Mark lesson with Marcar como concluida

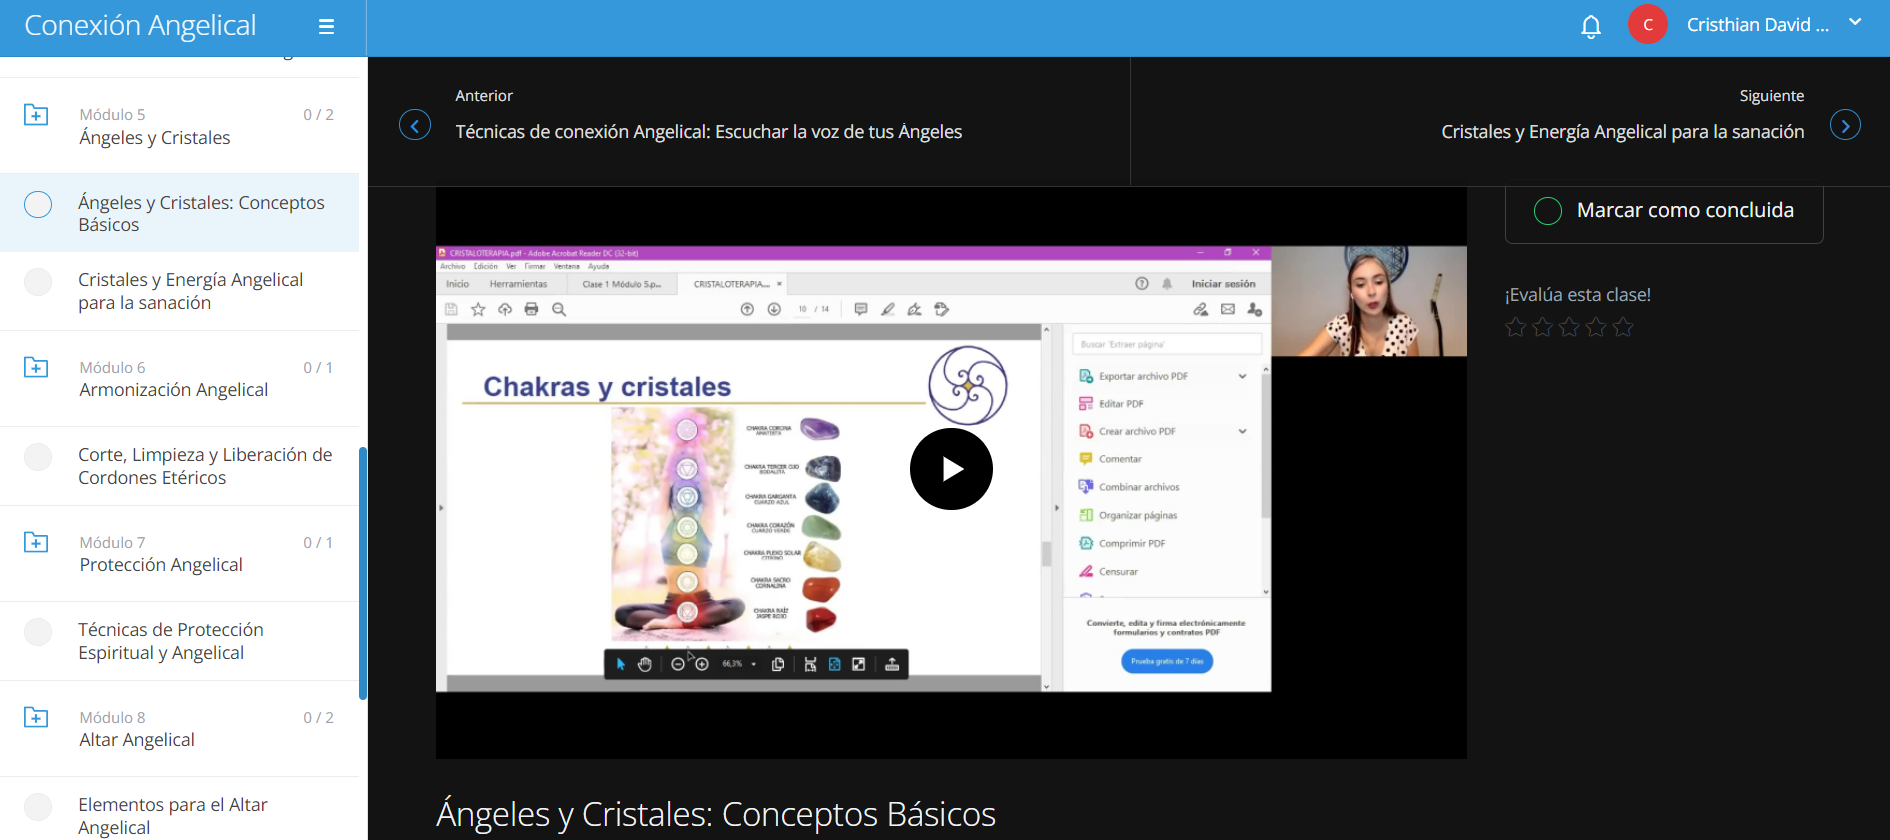(1663, 211)
